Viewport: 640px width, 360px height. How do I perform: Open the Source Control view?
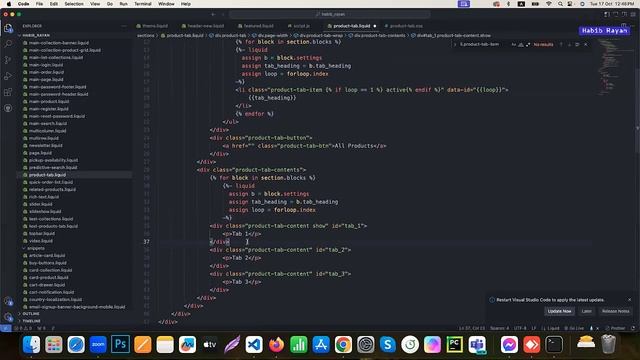click(8, 60)
